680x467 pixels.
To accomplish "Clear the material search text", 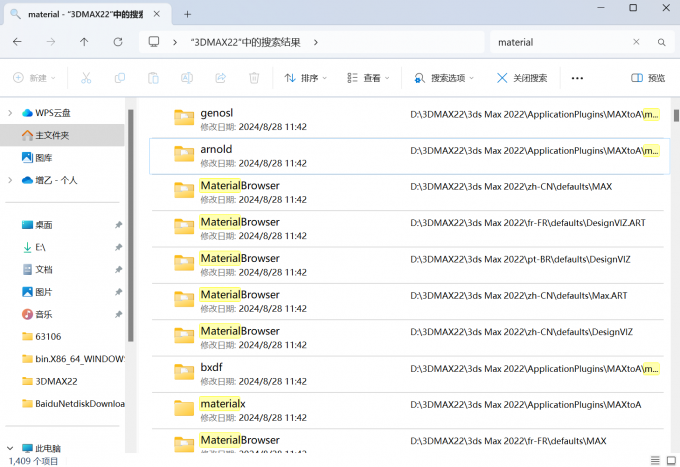I will pos(636,42).
